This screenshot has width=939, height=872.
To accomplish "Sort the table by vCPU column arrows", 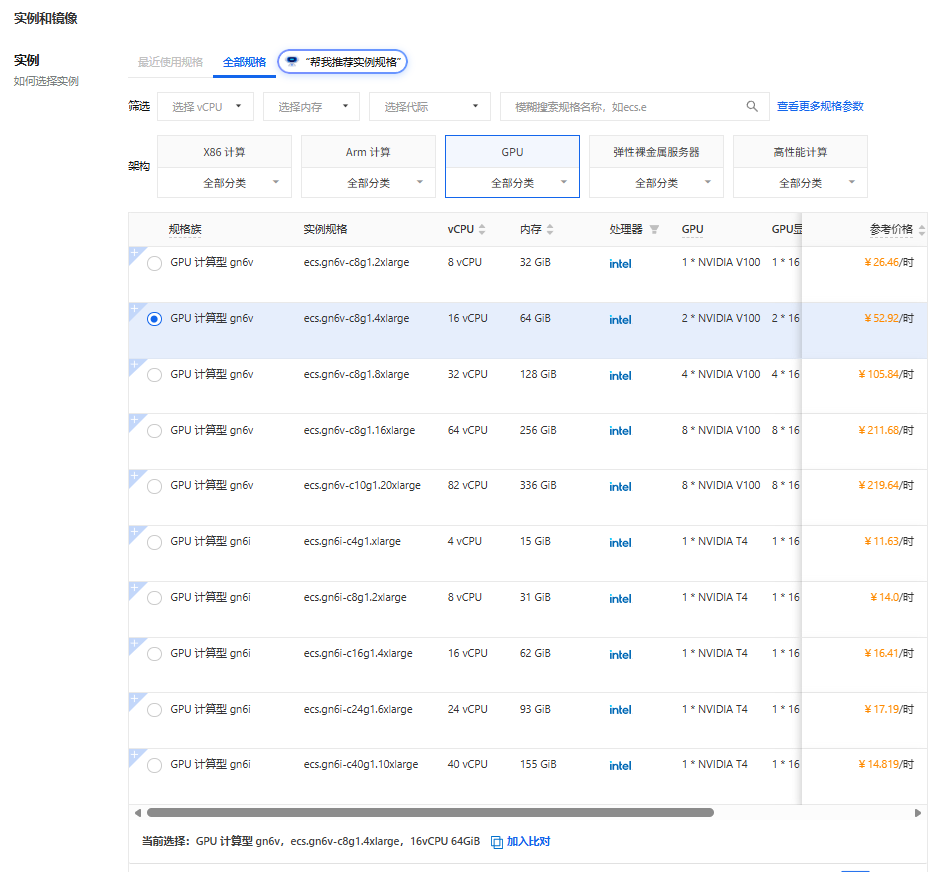I will 482,230.
